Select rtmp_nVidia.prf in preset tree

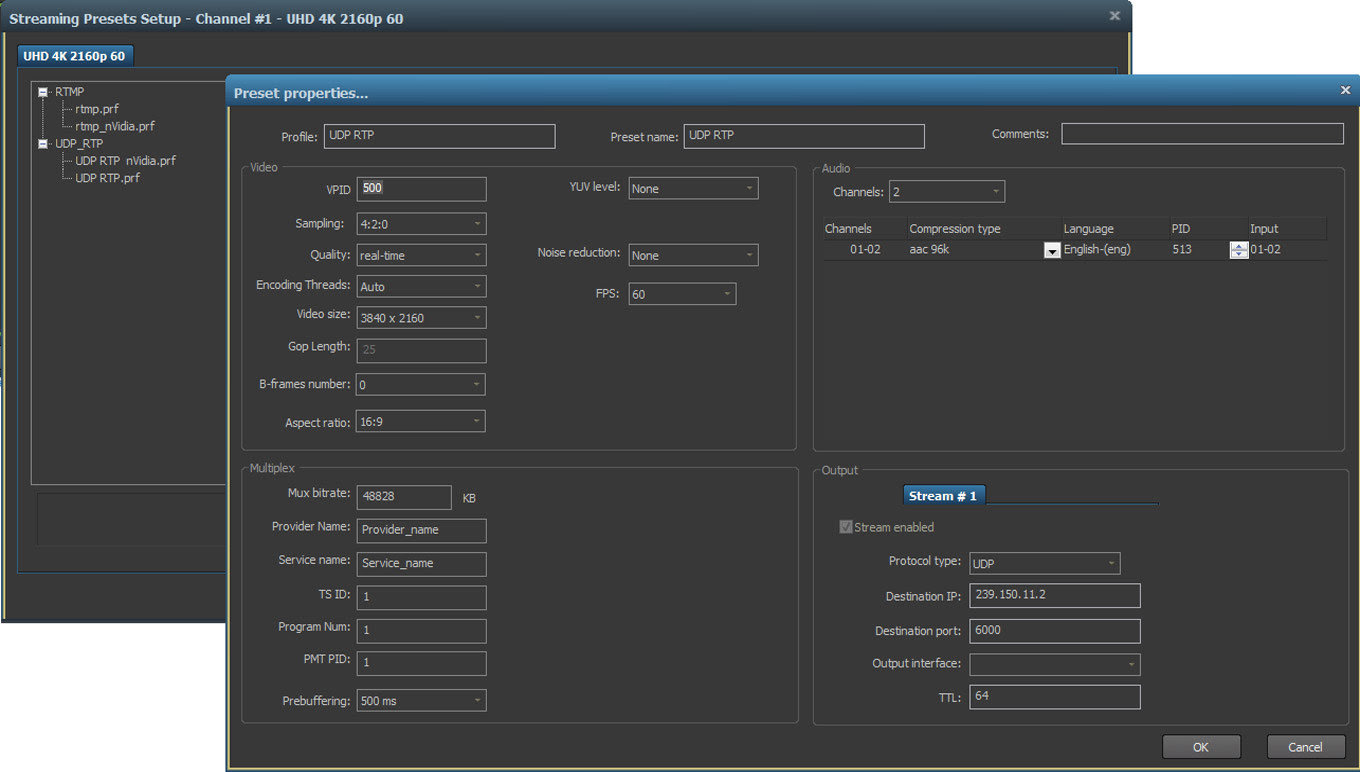(x=114, y=126)
